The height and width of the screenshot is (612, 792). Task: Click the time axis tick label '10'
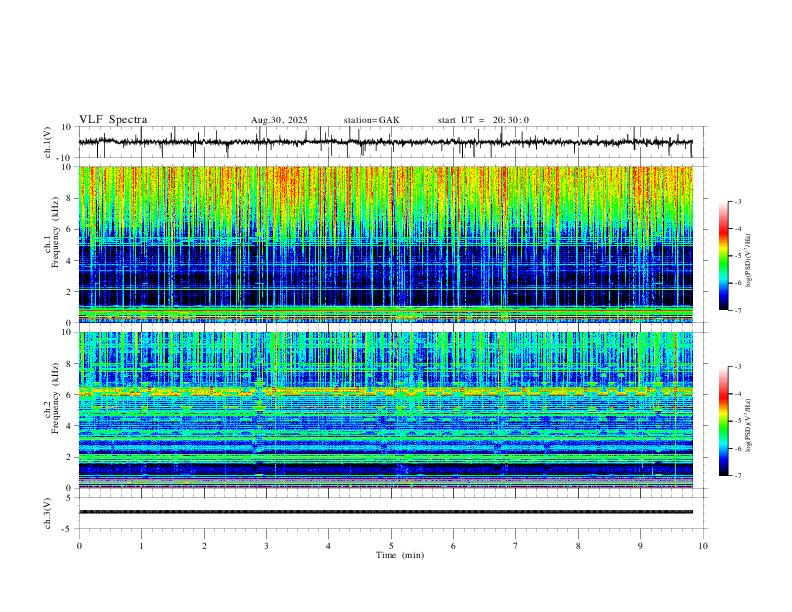point(703,546)
